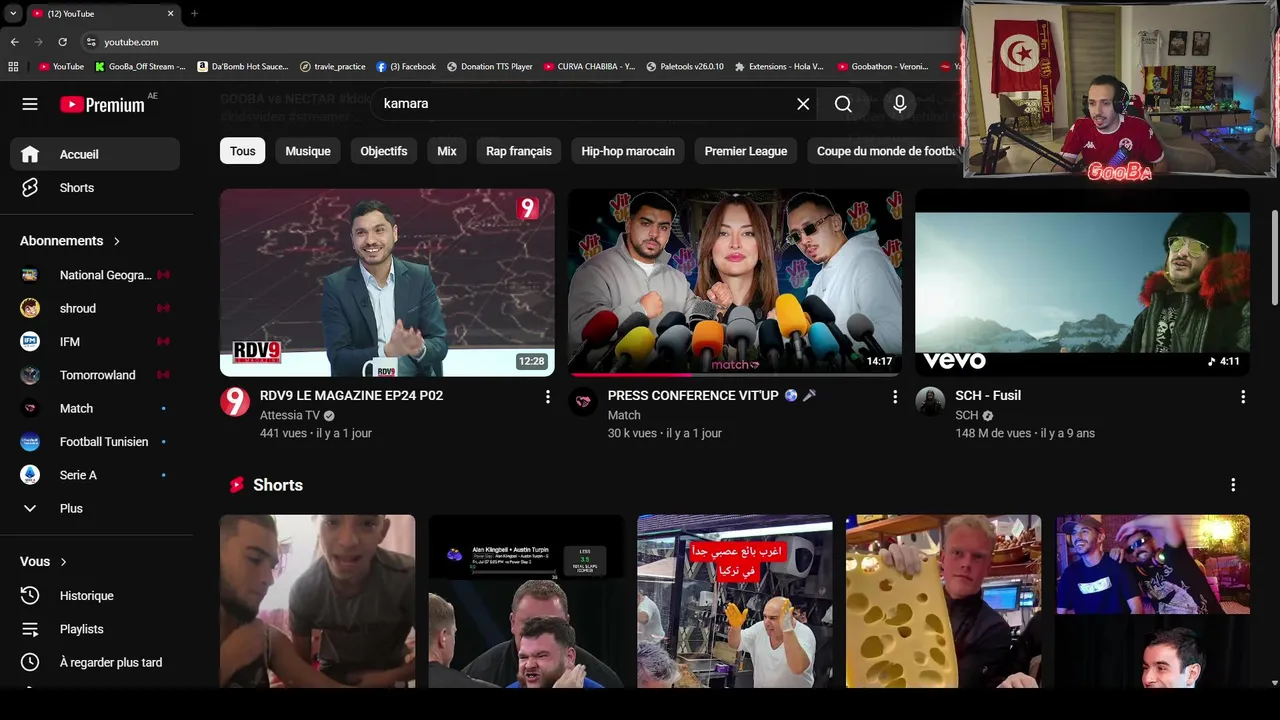Open the IFM subscription channel
The image size is (1280, 720).
[x=95, y=342]
